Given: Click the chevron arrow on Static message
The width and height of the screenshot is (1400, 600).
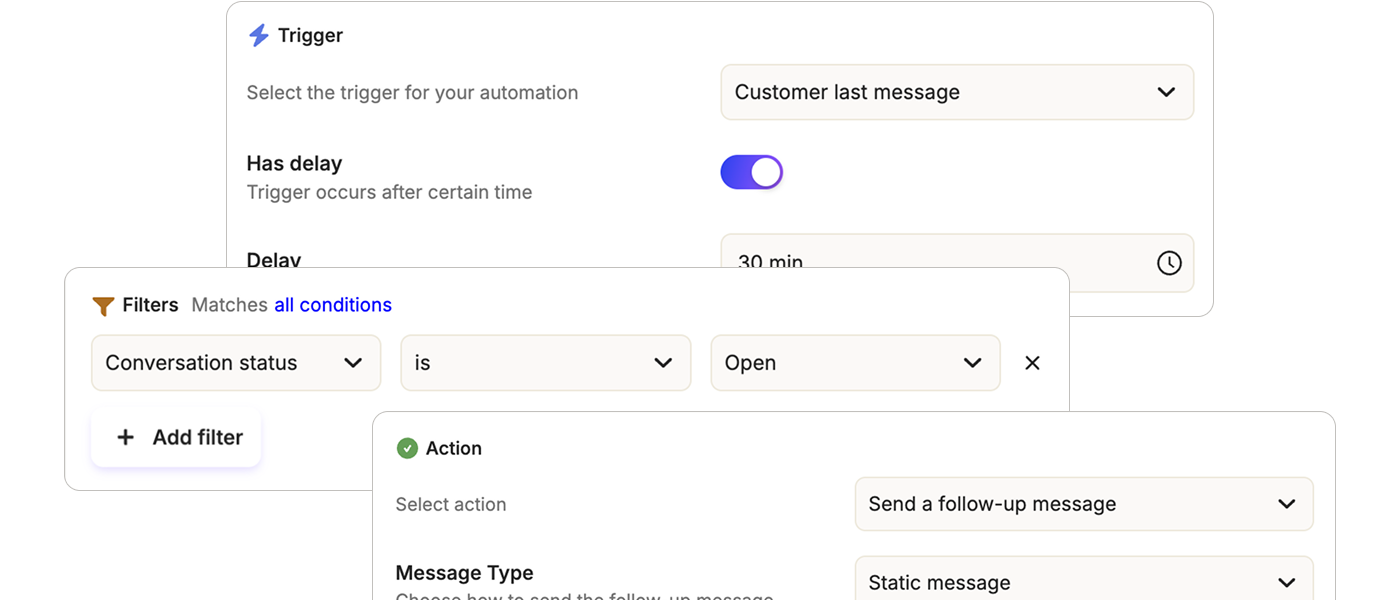Looking at the screenshot, I should pyautogui.click(x=1286, y=583).
